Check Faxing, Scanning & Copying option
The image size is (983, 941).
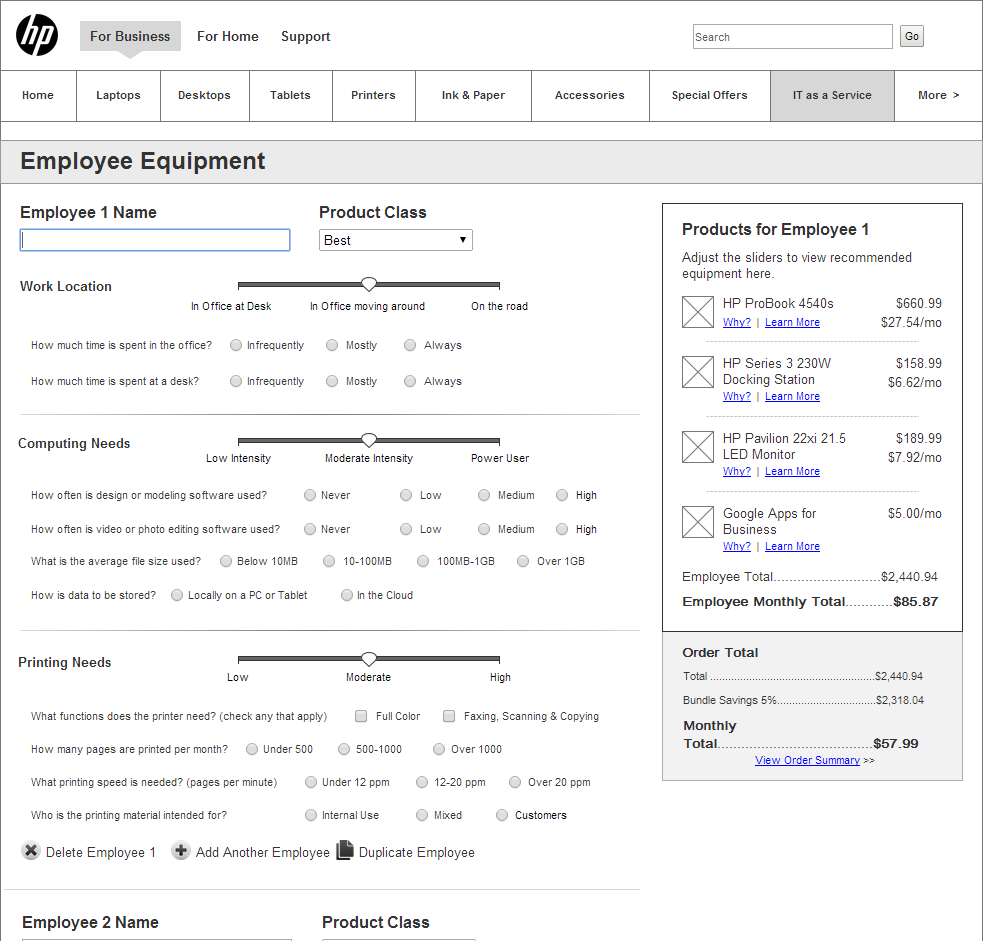coord(448,716)
